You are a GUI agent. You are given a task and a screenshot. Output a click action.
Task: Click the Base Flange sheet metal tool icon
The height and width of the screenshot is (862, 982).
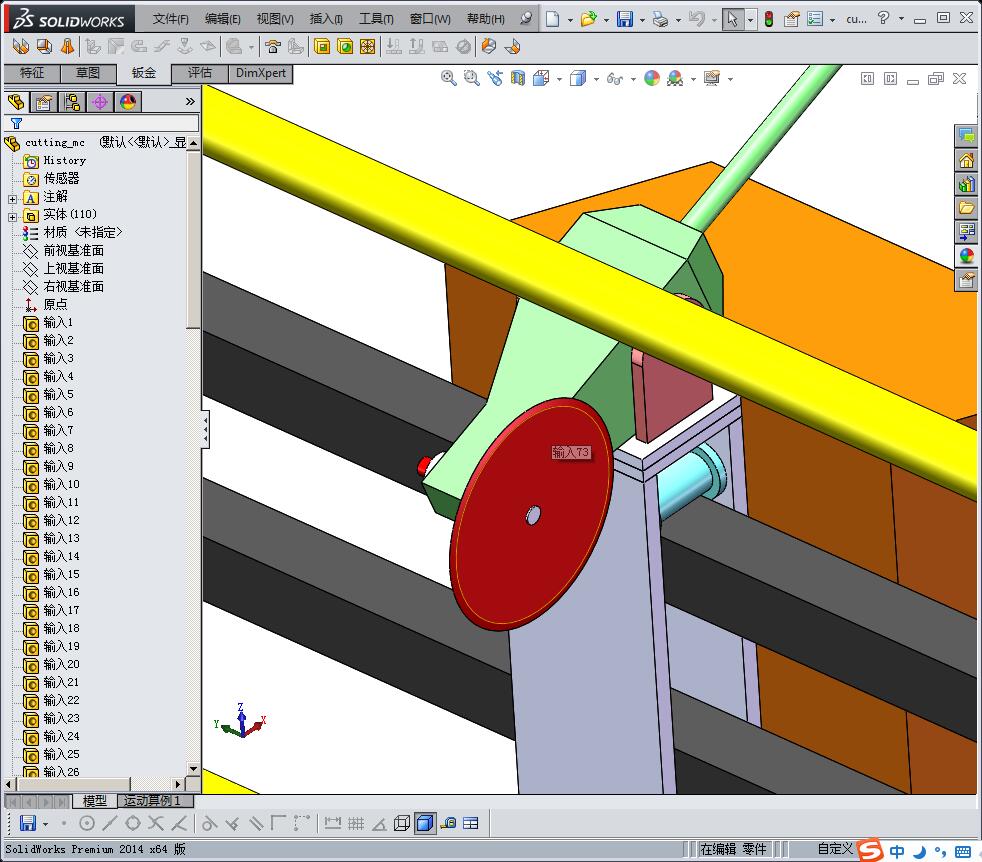[x=21, y=46]
